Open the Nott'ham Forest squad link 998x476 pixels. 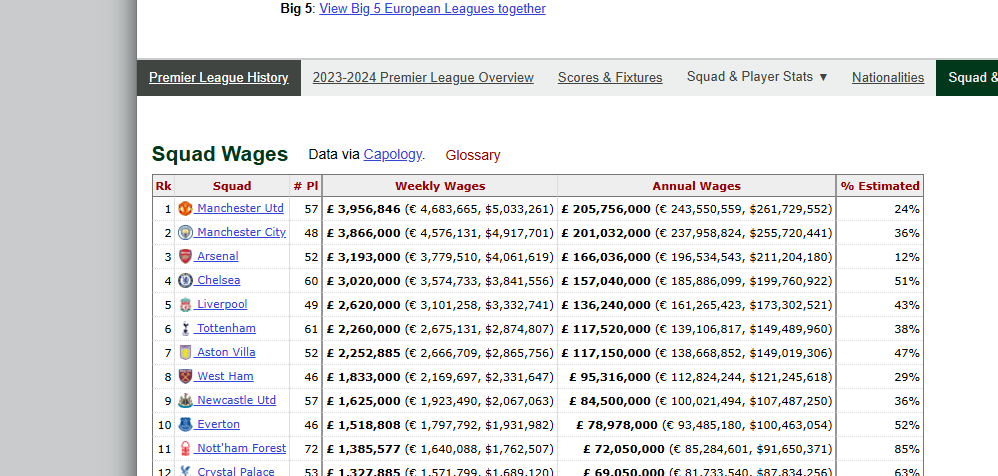pyautogui.click(x=241, y=449)
